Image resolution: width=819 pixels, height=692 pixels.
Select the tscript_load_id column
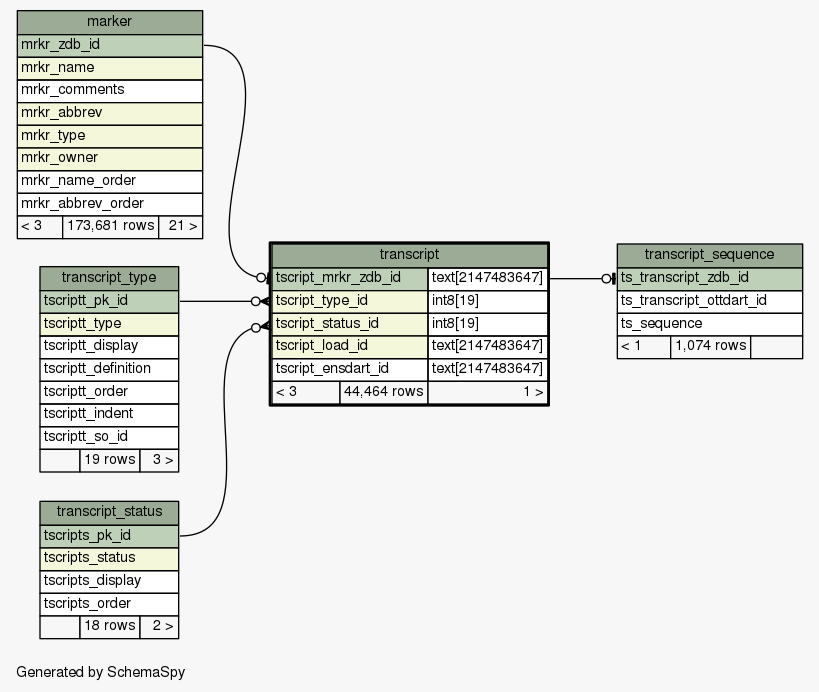(350, 346)
